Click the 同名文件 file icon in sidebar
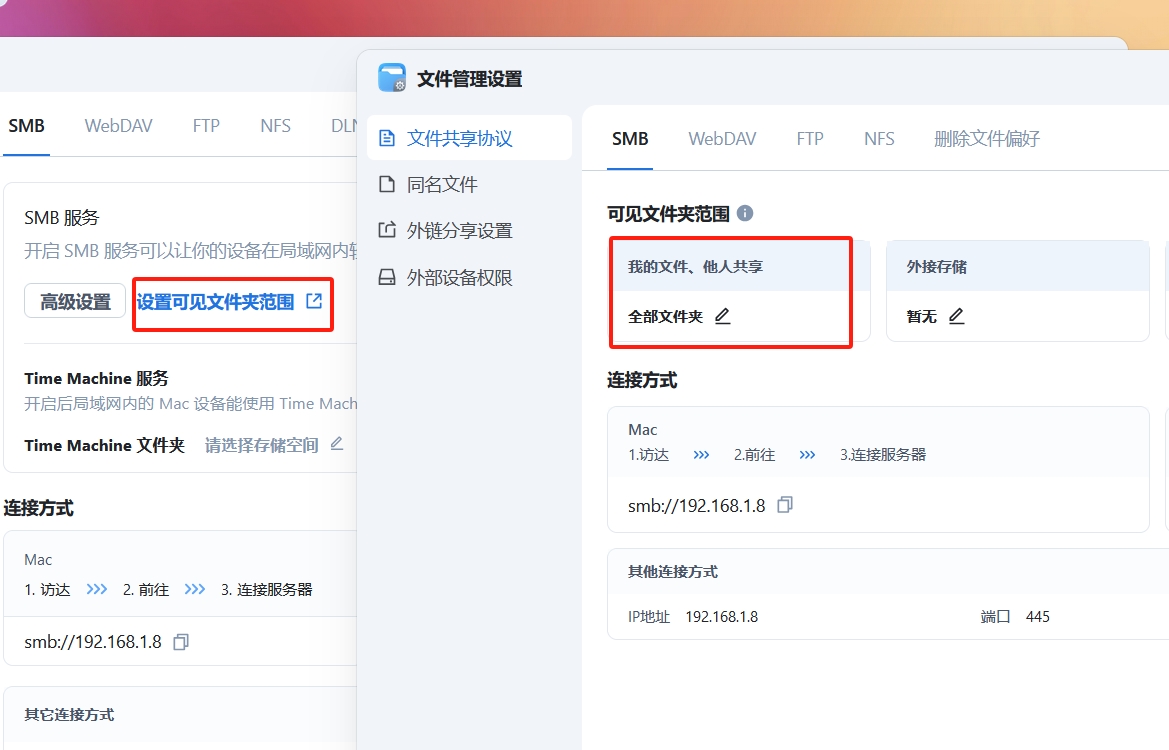 pos(387,184)
